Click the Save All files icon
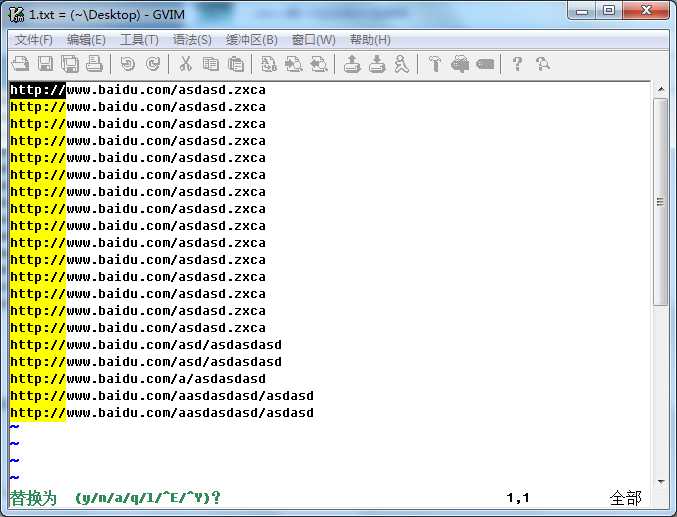Image resolution: width=677 pixels, height=517 pixels. (x=70, y=64)
